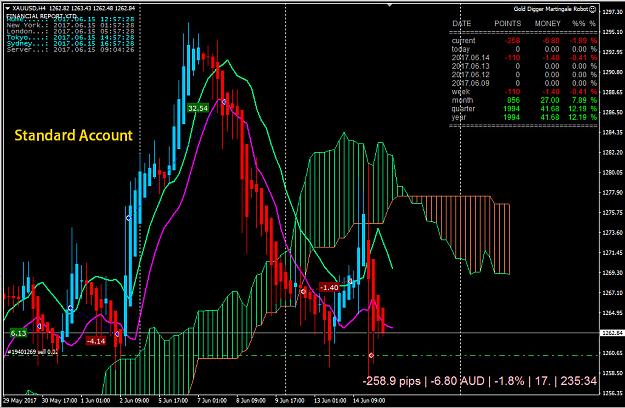Click the Standard Account yellow text
625x408 pixels.
pyautogui.click(x=74, y=135)
